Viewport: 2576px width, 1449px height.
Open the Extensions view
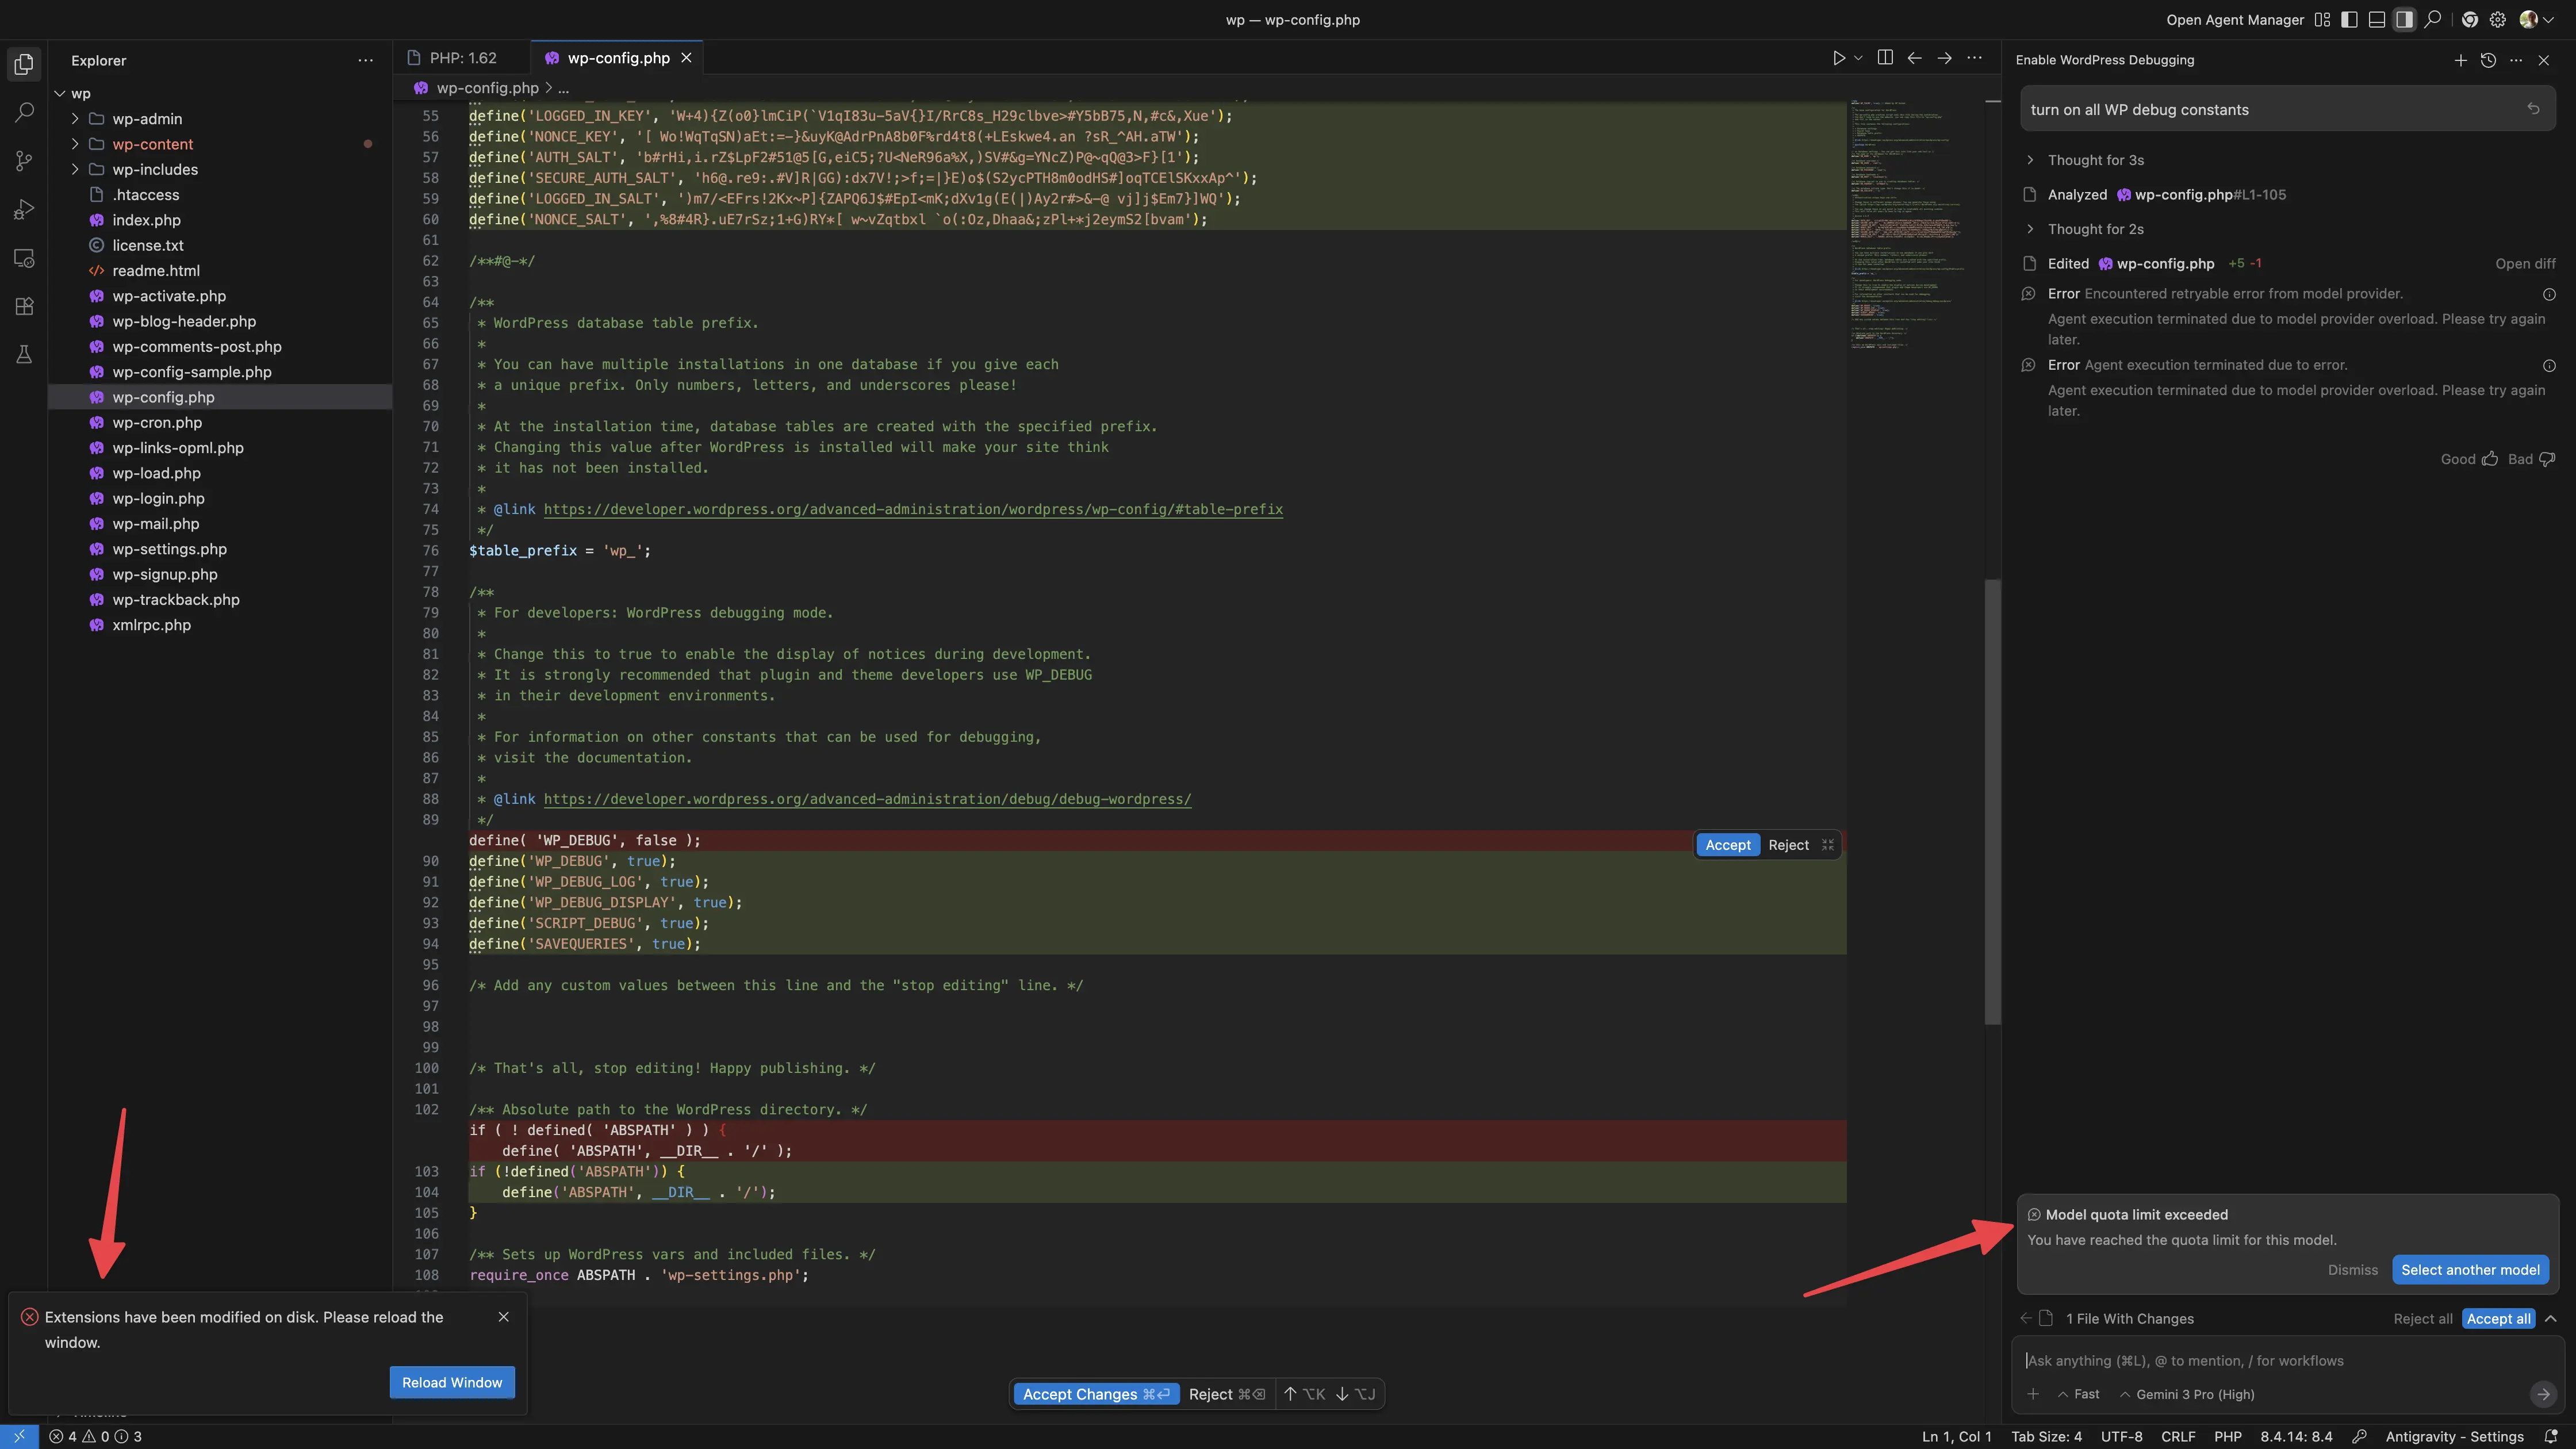pyautogui.click(x=24, y=306)
